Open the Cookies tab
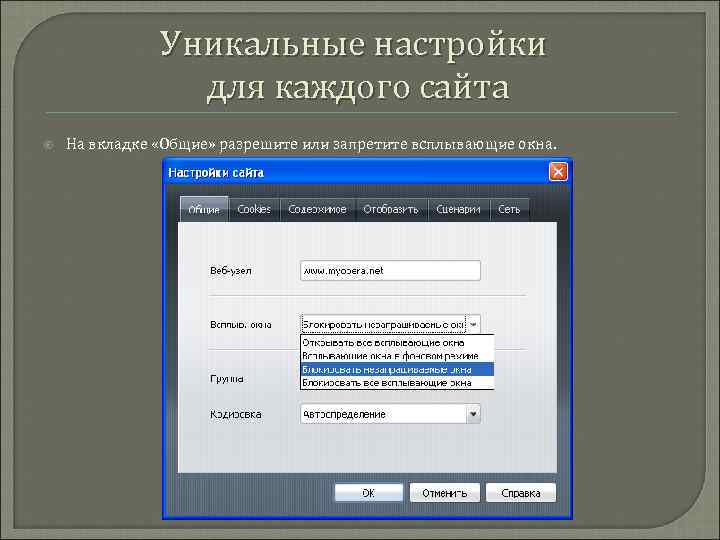The height and width of the screenshot is (540, 720). pyautogui.click(x=254, y=209)
